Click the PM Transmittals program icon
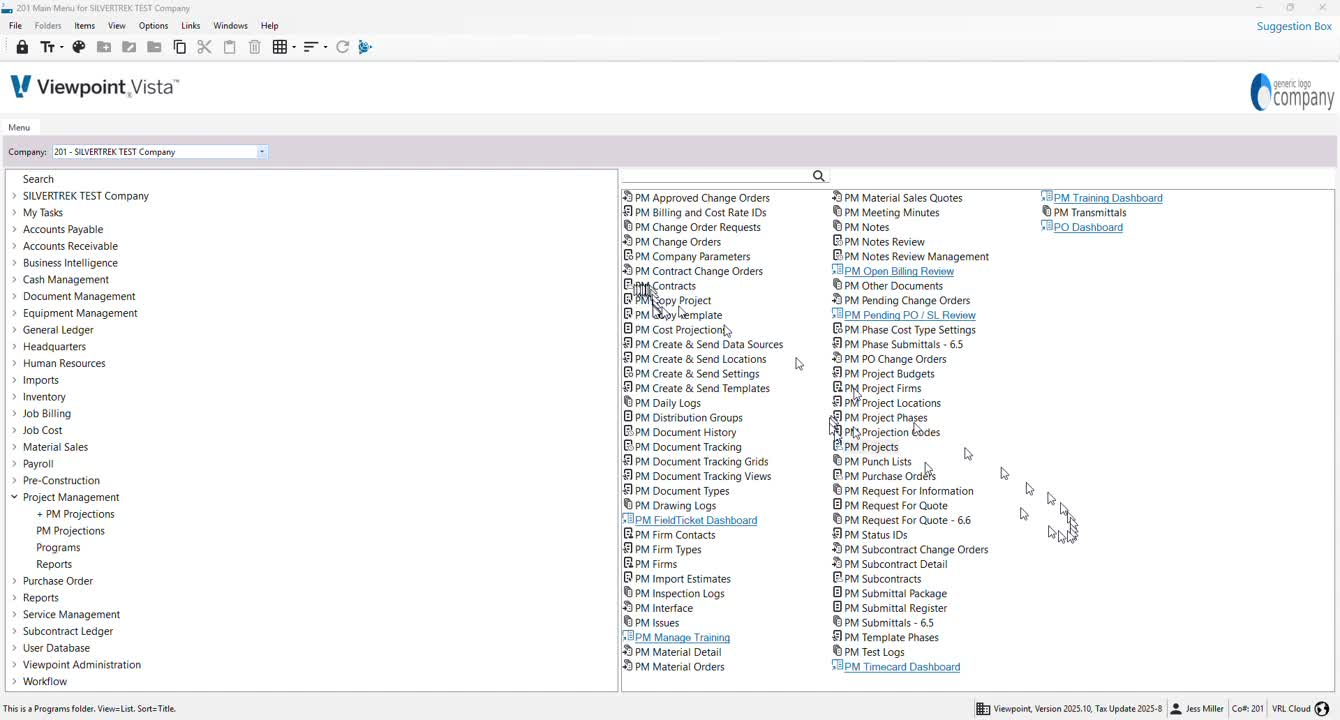 click(1047, 212)
